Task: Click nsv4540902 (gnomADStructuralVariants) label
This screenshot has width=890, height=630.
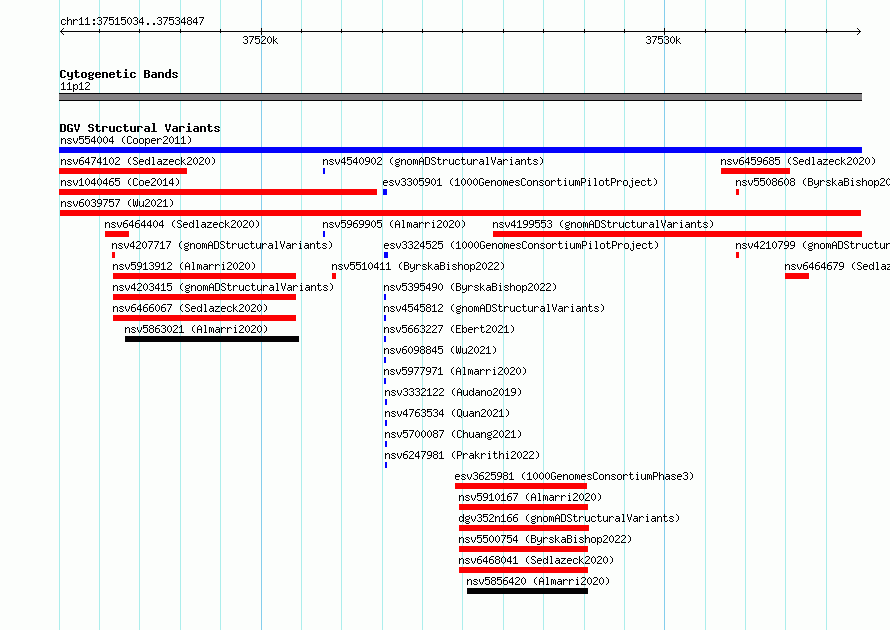Action: pyautogui.click(x=433, y=161)
